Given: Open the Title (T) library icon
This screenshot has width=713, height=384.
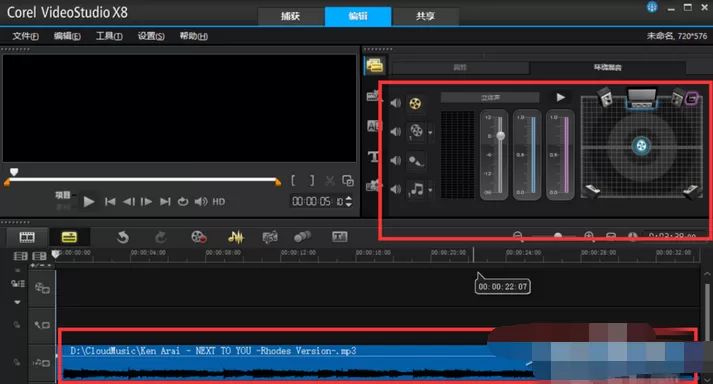Looking at the screenshot, I should [x=374, y=157].
